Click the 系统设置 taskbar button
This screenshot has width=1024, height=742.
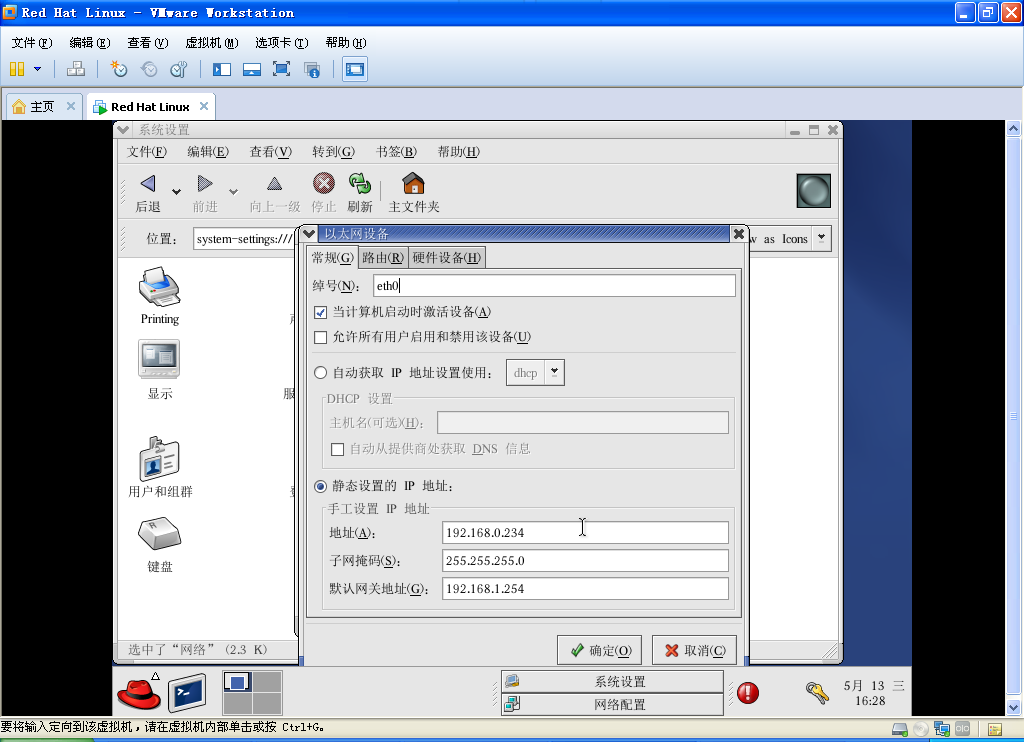[x=612, y=681]
